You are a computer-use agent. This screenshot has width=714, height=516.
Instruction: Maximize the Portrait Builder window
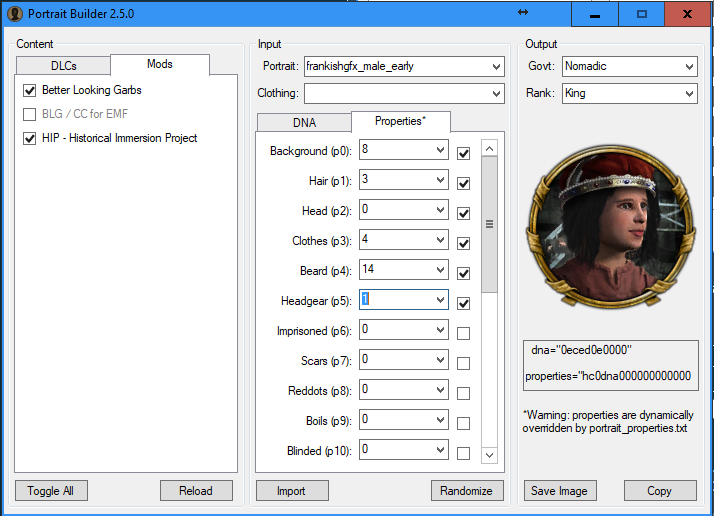click(x=642, y=14)
